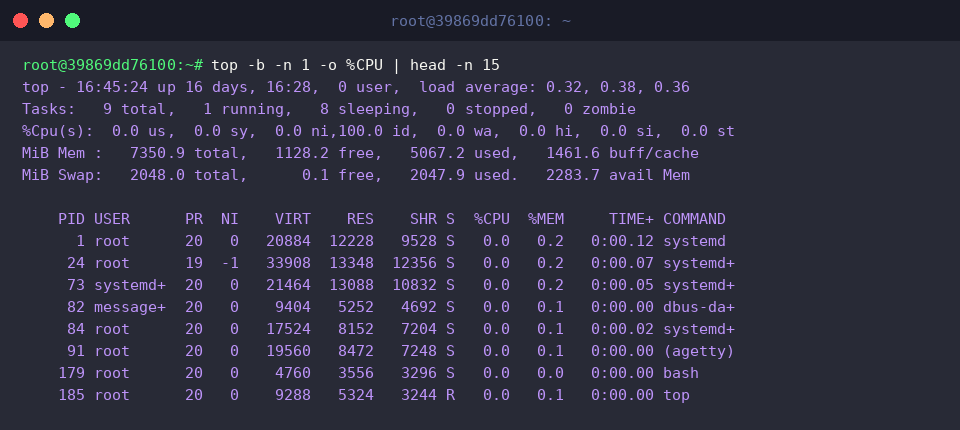This screenshot has width=960, height=430.
Task: Click the user systemd+ in PID 73 row
Action: coord(130,285)
